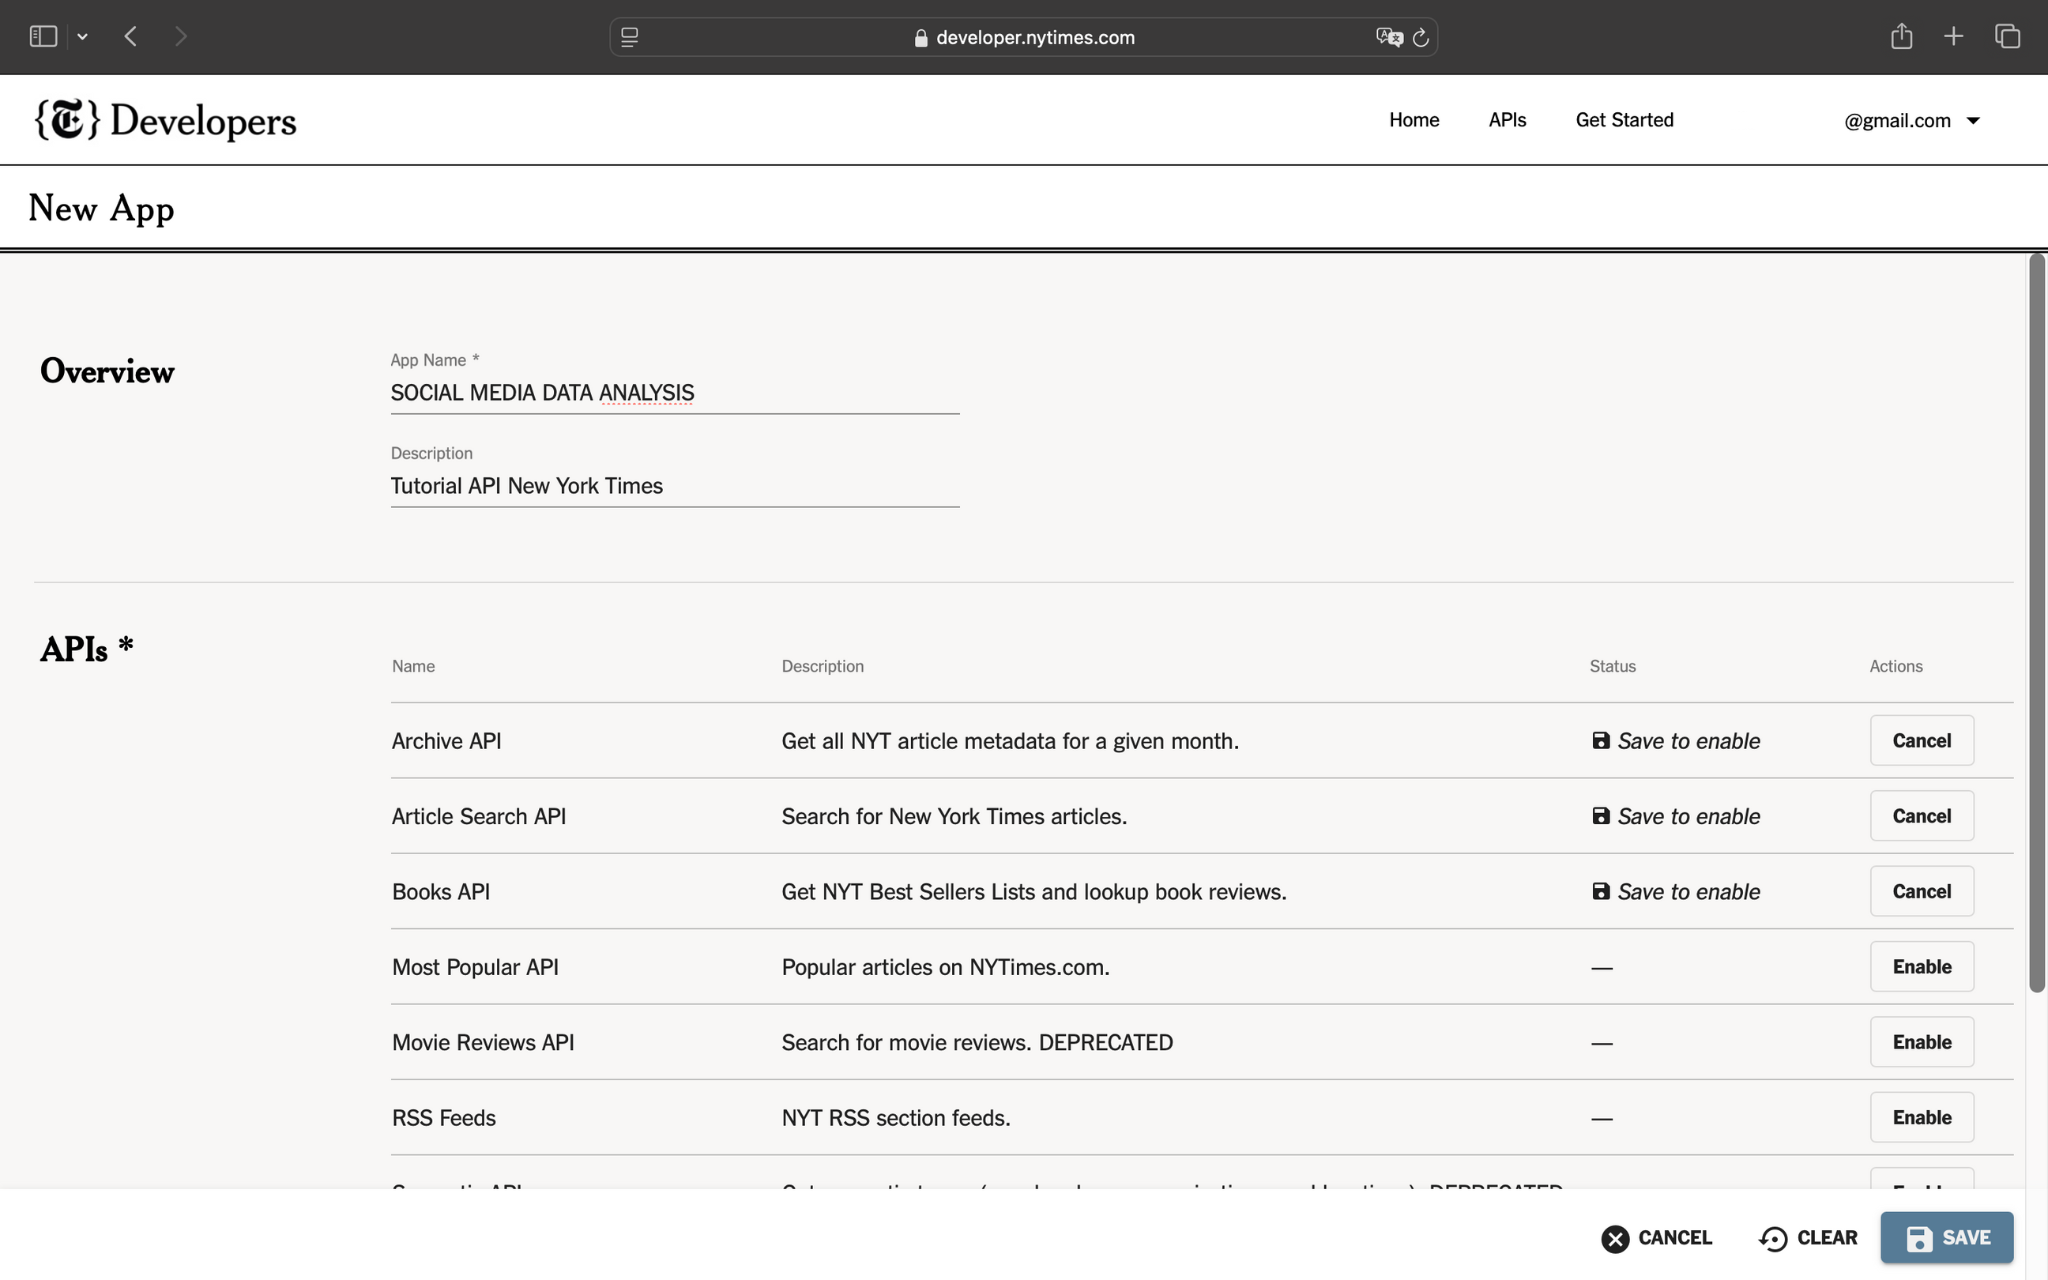This screenshot has height=1280, width=2048.
Task: Click 'Search for New York Times articles.' description
Action: coord(954,816)
